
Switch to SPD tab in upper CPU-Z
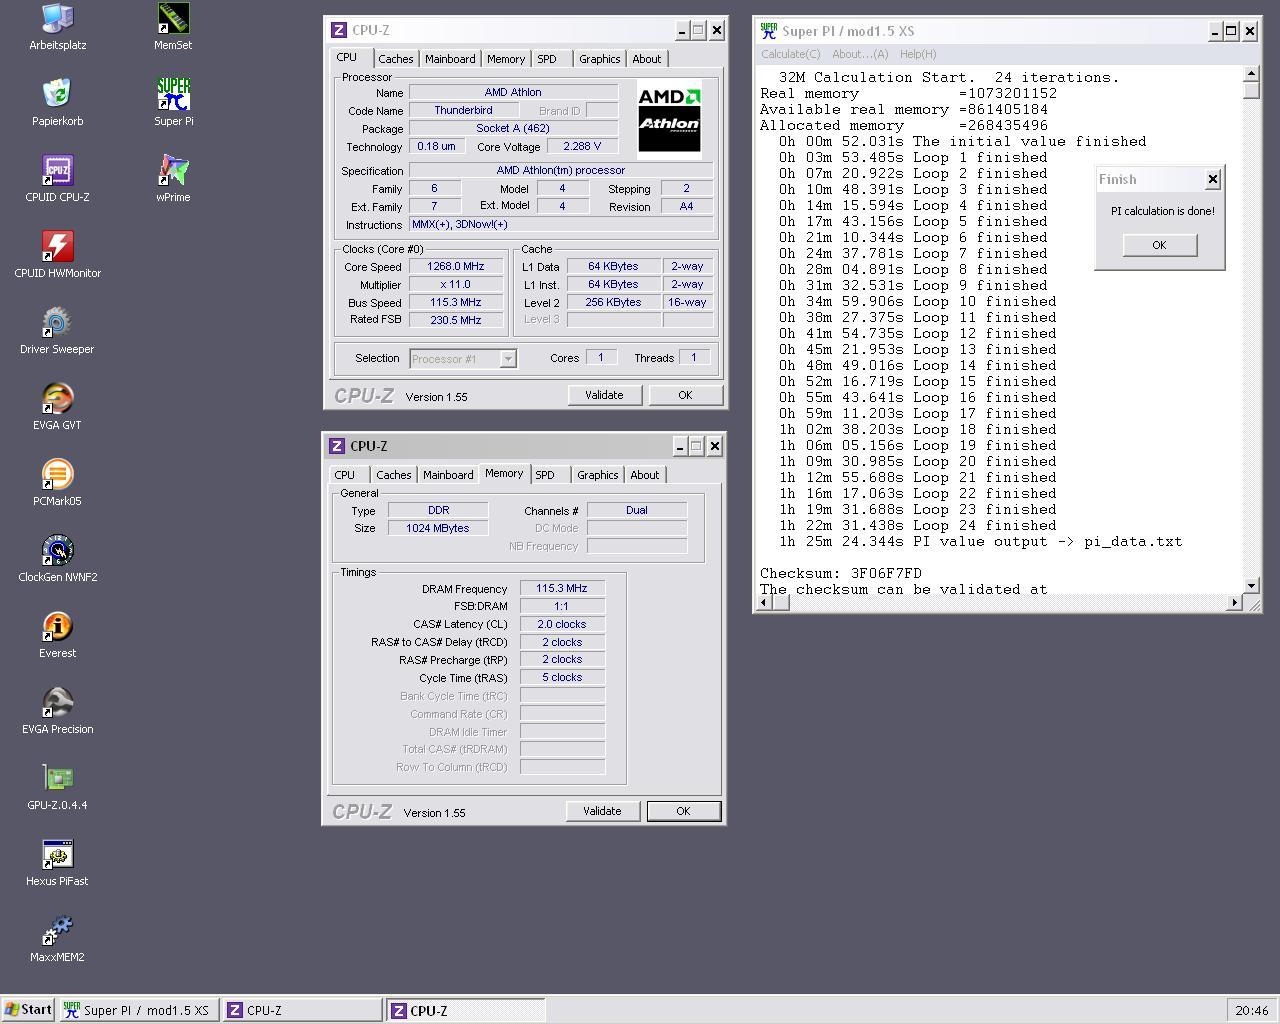tap(547, 59)
